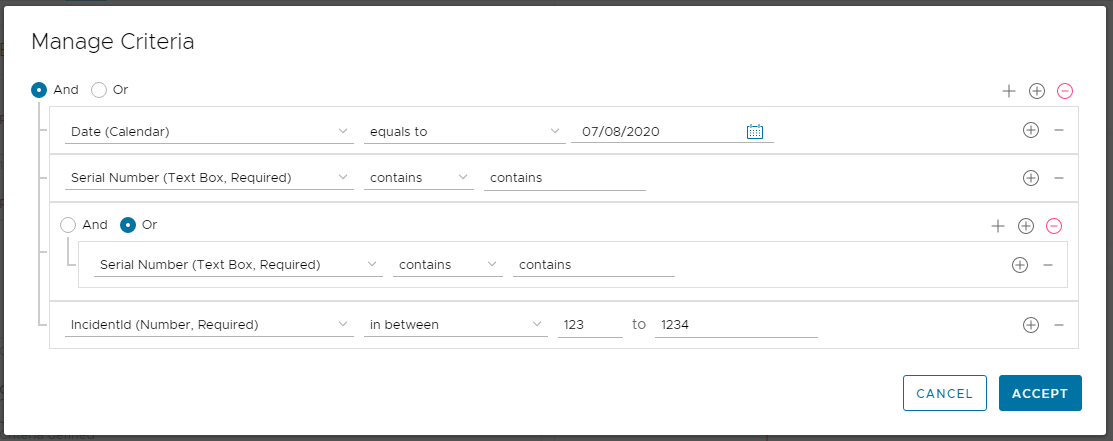The height and width of the screenshot is (441, 1113).
Task: Open the 'in between' operator dropdown
Action: [456, 325]
